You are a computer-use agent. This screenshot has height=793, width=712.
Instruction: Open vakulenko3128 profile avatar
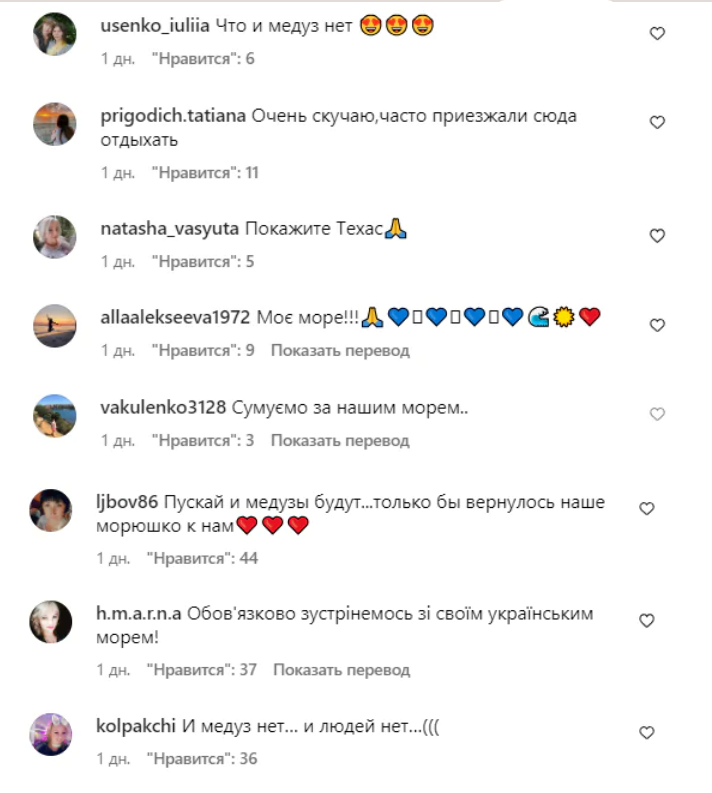(55, 416)
